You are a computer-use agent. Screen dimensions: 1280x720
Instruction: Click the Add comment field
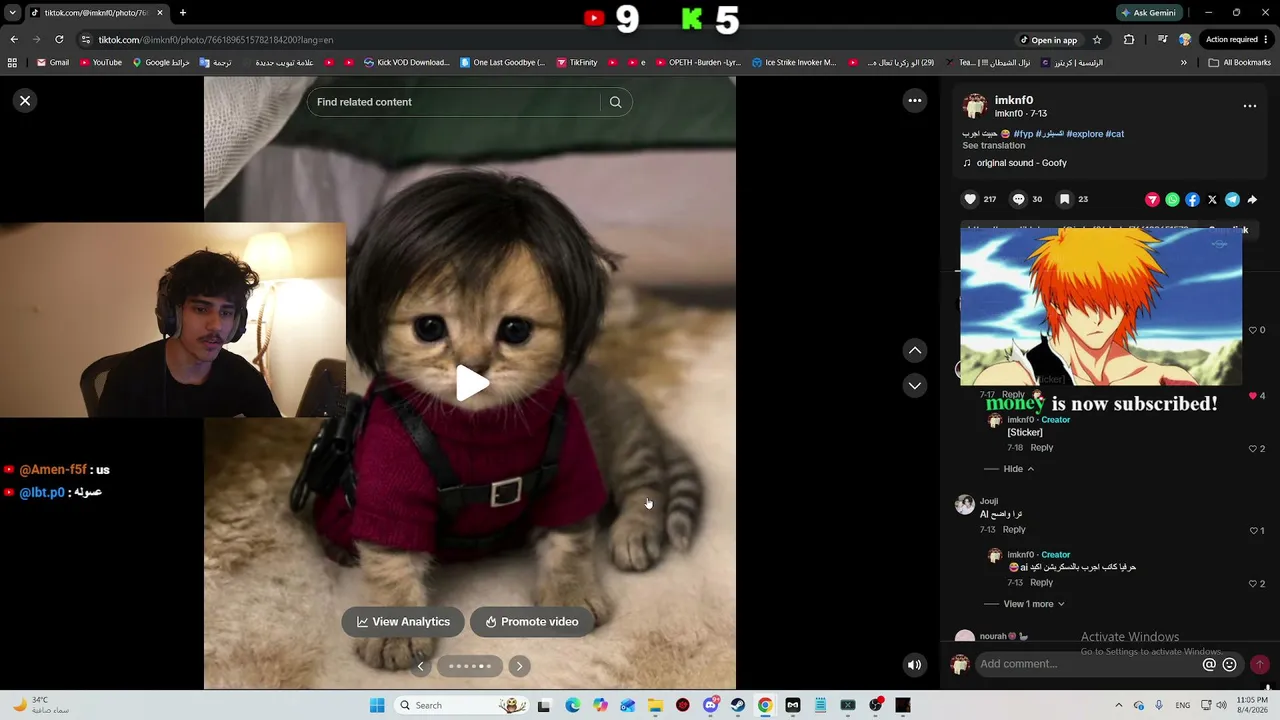[x=1088, y=664]
